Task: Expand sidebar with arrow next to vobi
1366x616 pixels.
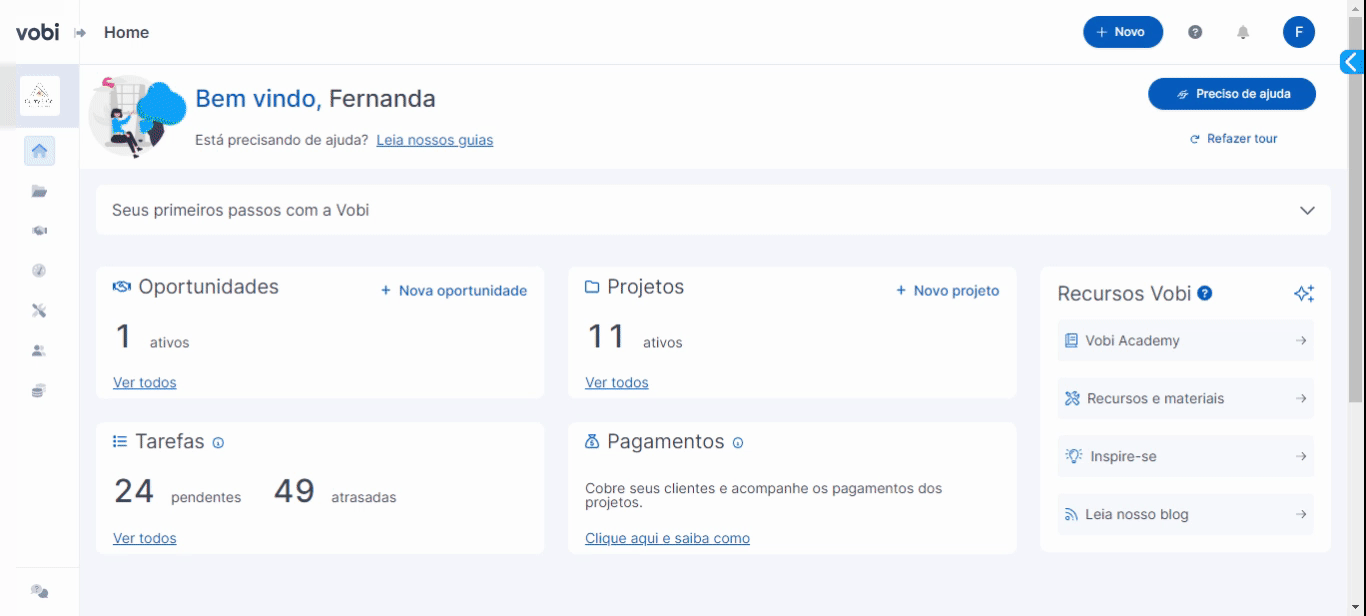Action: 81,33
